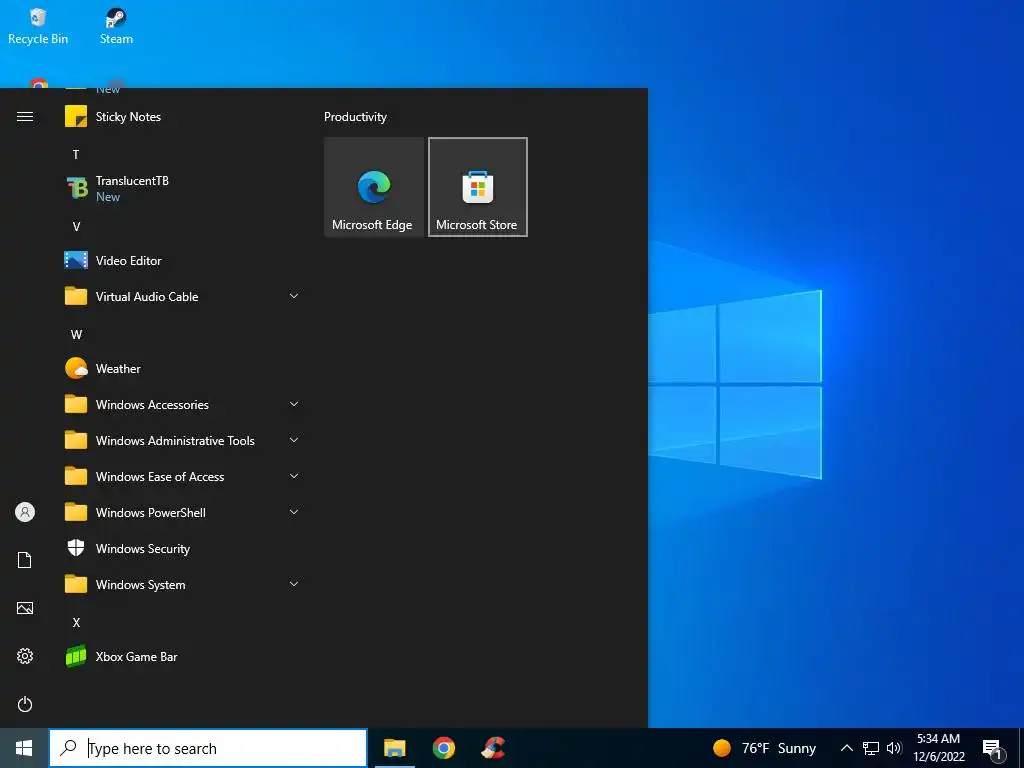Image resolution: width=1024 pixels, height=768 pixels.
Task: Launch Xbox Game Bar
Action: [183, 656]
